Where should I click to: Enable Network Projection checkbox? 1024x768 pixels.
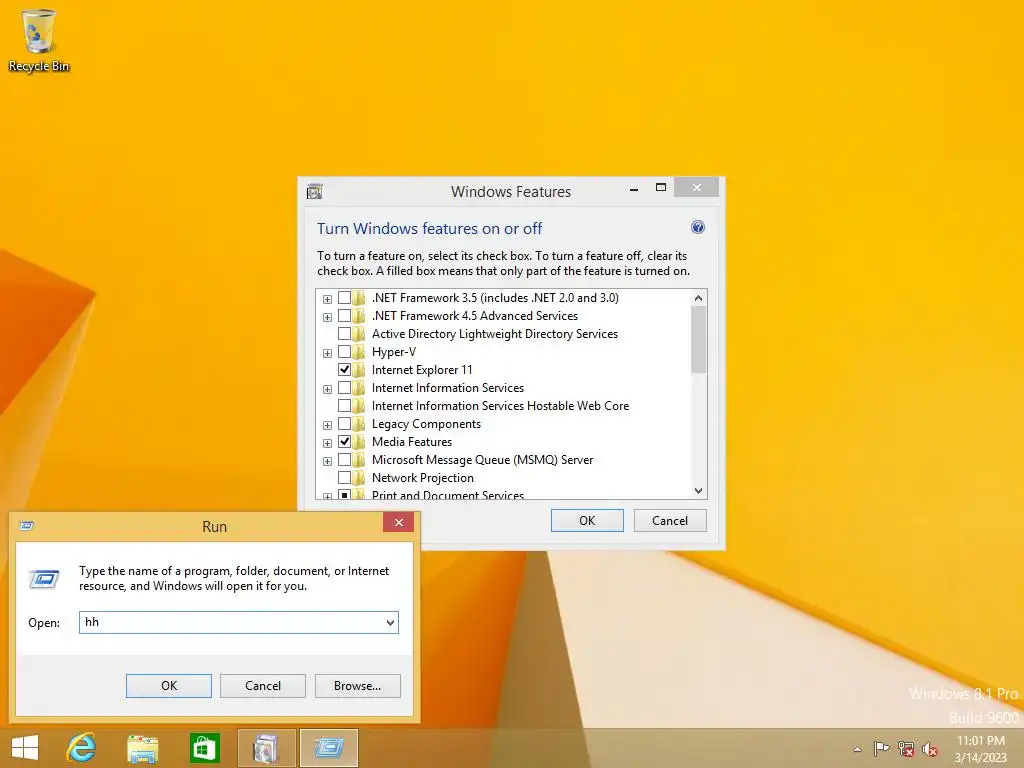pos(344,478)
